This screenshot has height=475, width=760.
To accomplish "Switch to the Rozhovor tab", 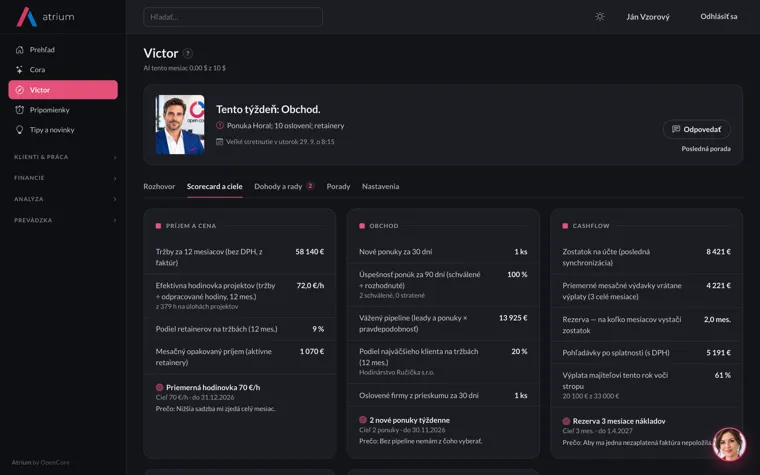I will tap(159, 187).
